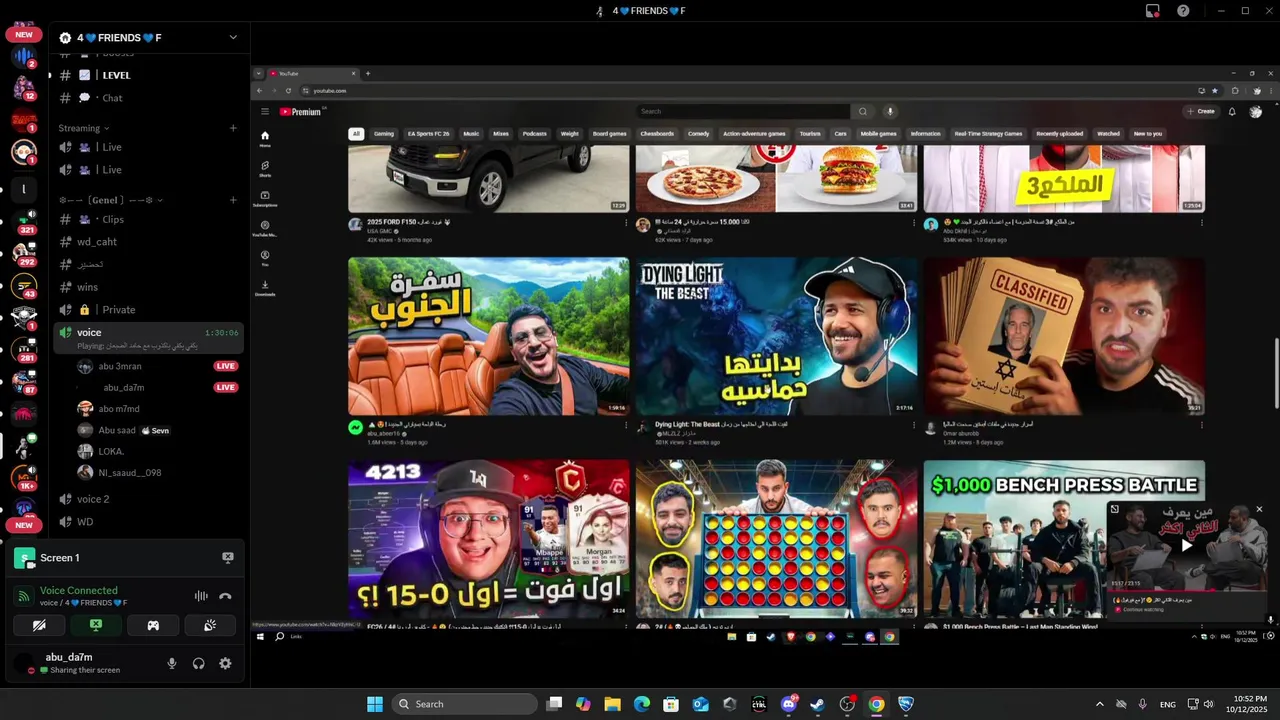
Task: Open voice connection details signal icon
Action: tap(23, 596)
